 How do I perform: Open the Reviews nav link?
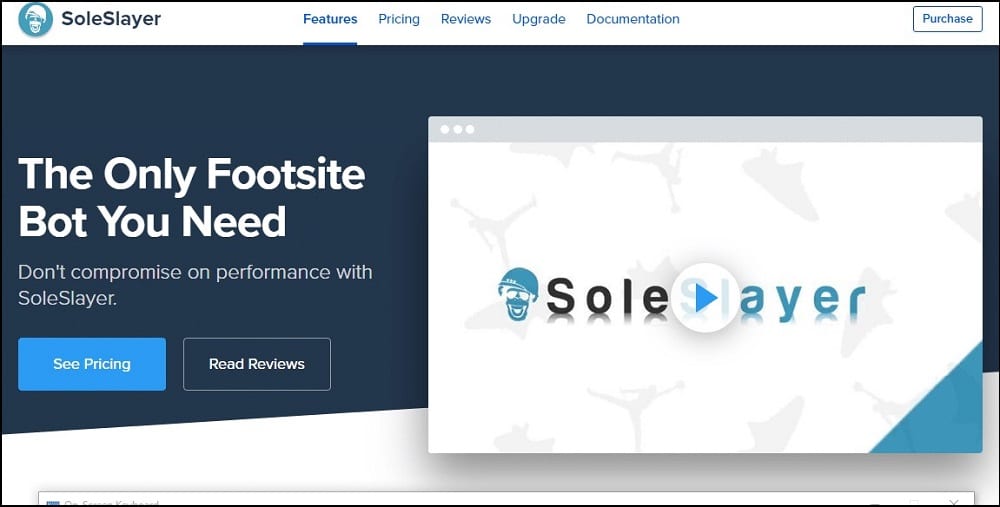[x=466, y=19]
